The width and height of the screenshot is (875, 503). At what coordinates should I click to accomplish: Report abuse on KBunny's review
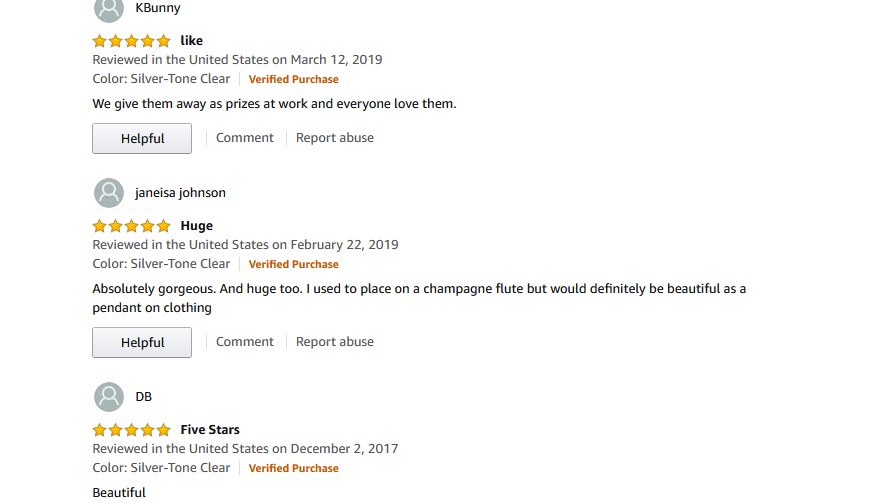[x=334, y=138]
